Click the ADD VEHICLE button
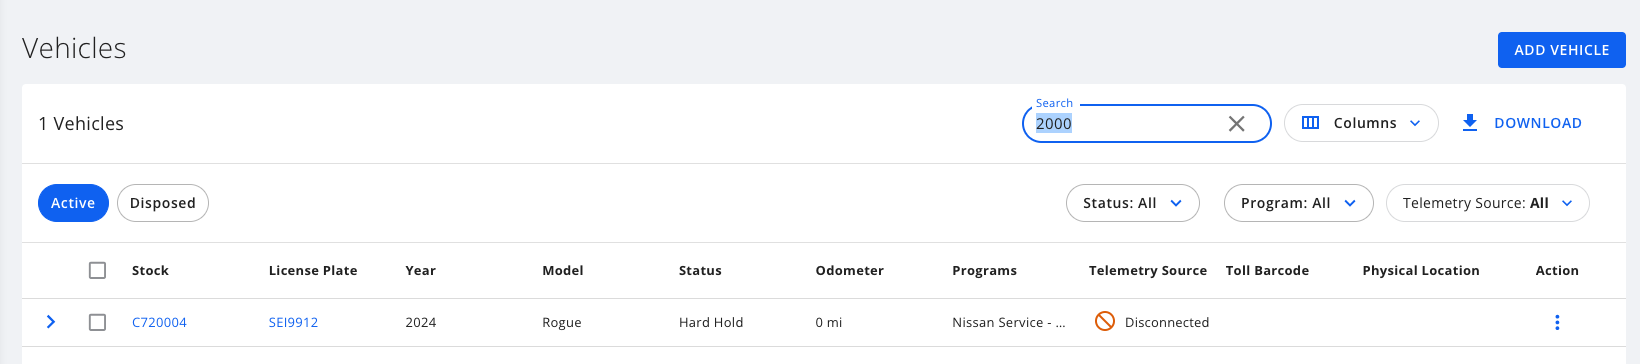This screenshot has width=1640, height=364. (1561, 50)
